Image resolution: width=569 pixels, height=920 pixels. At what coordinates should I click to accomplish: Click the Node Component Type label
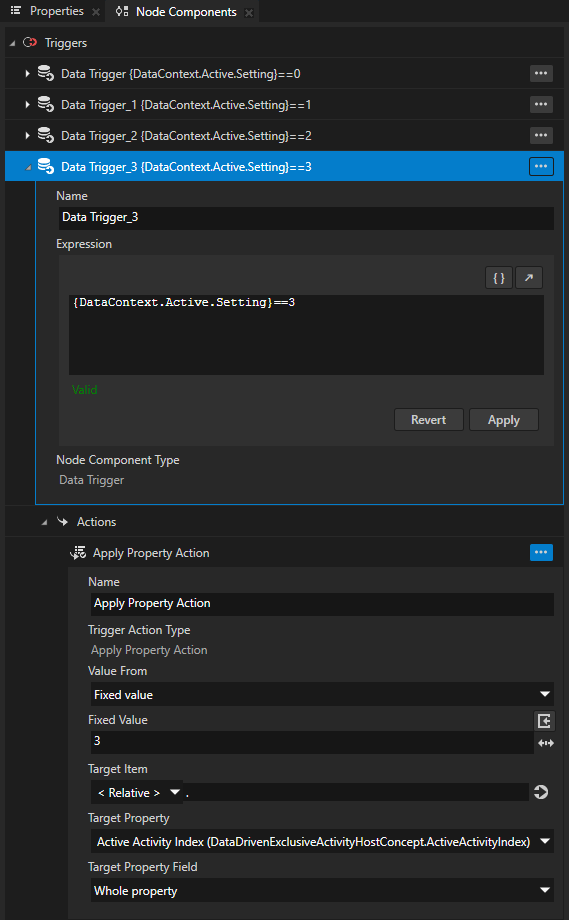tap(118, 460)
